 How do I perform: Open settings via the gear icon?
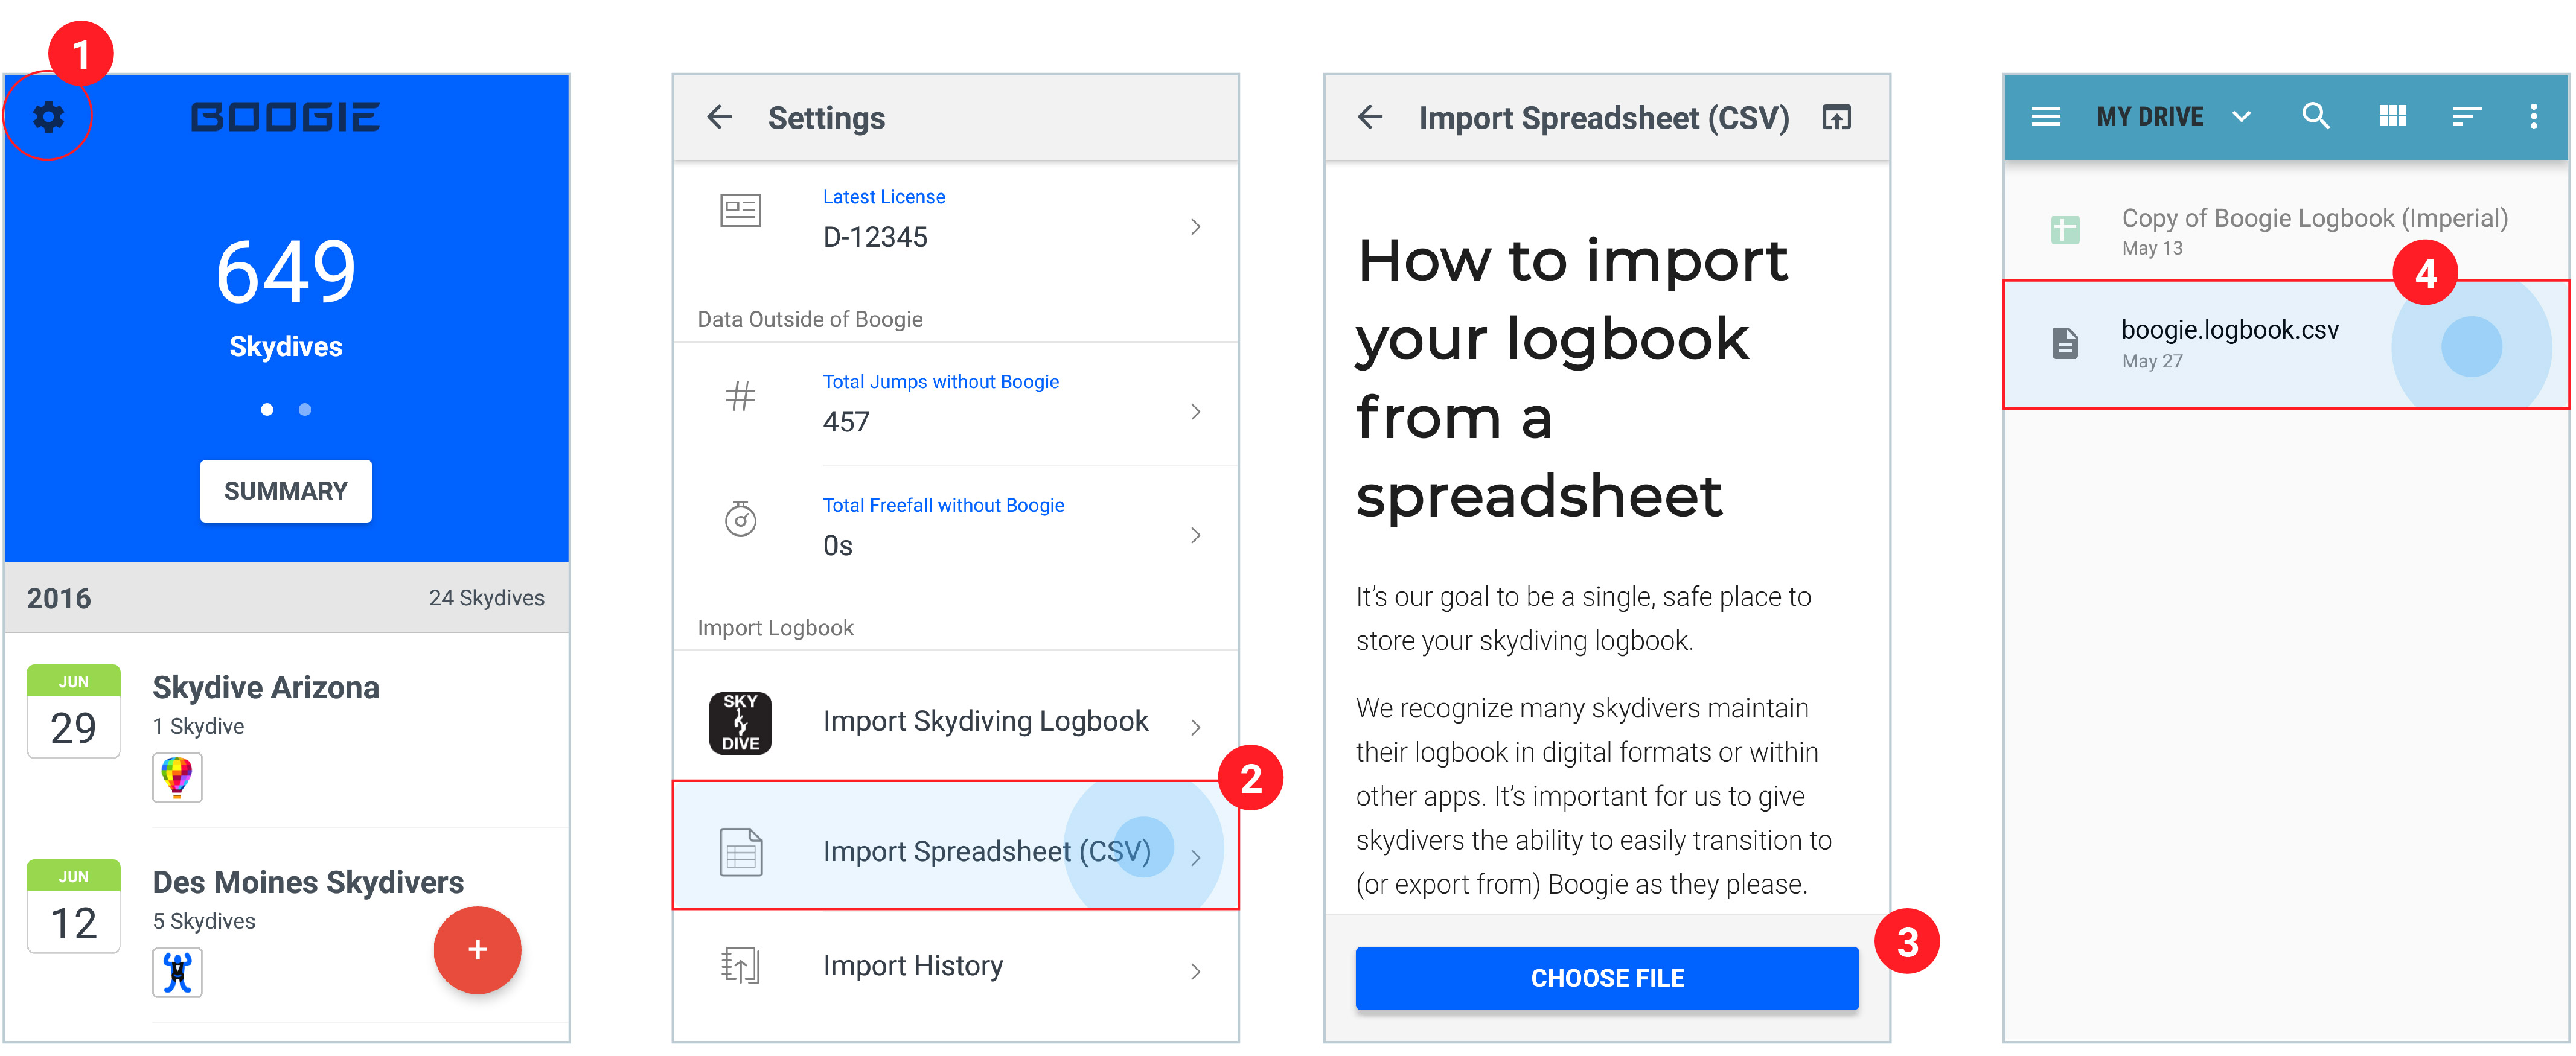[48, 117]
